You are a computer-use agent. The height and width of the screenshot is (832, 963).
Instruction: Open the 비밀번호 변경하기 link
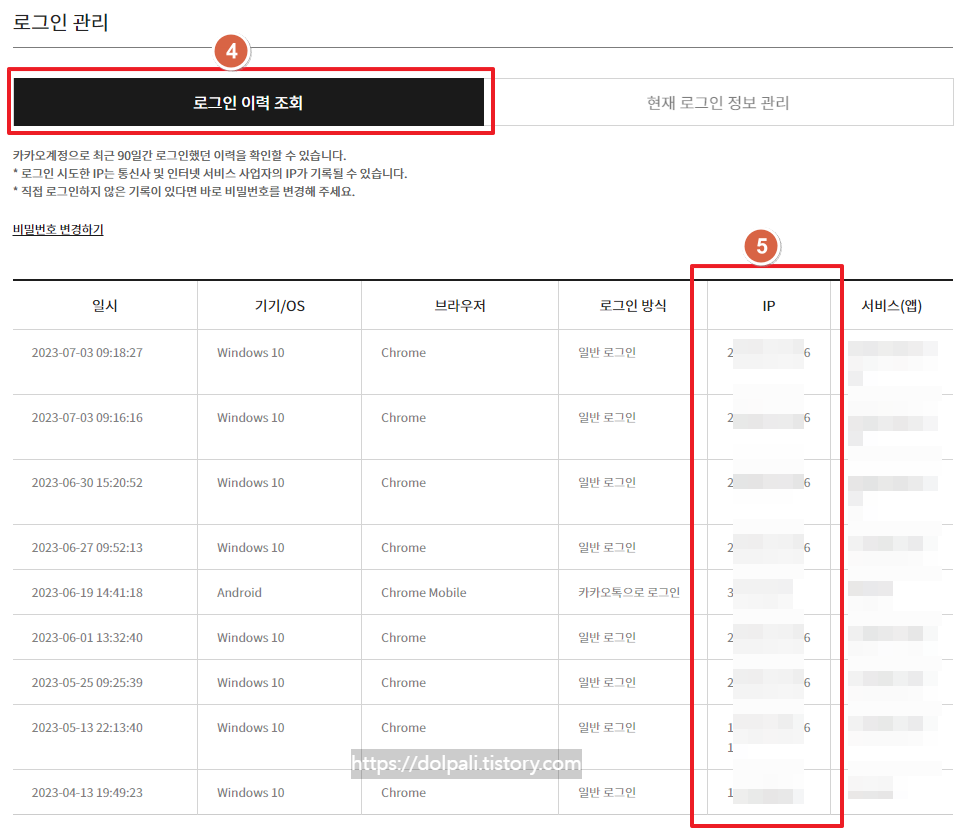pos(58,230)
